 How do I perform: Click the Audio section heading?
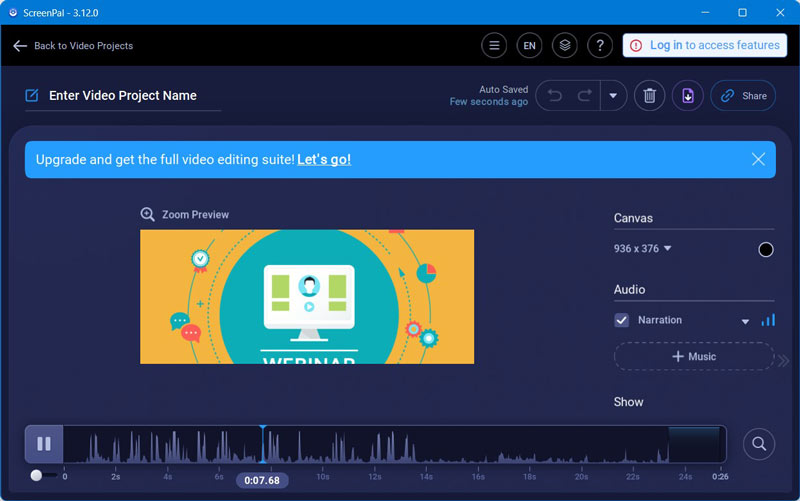629,290
